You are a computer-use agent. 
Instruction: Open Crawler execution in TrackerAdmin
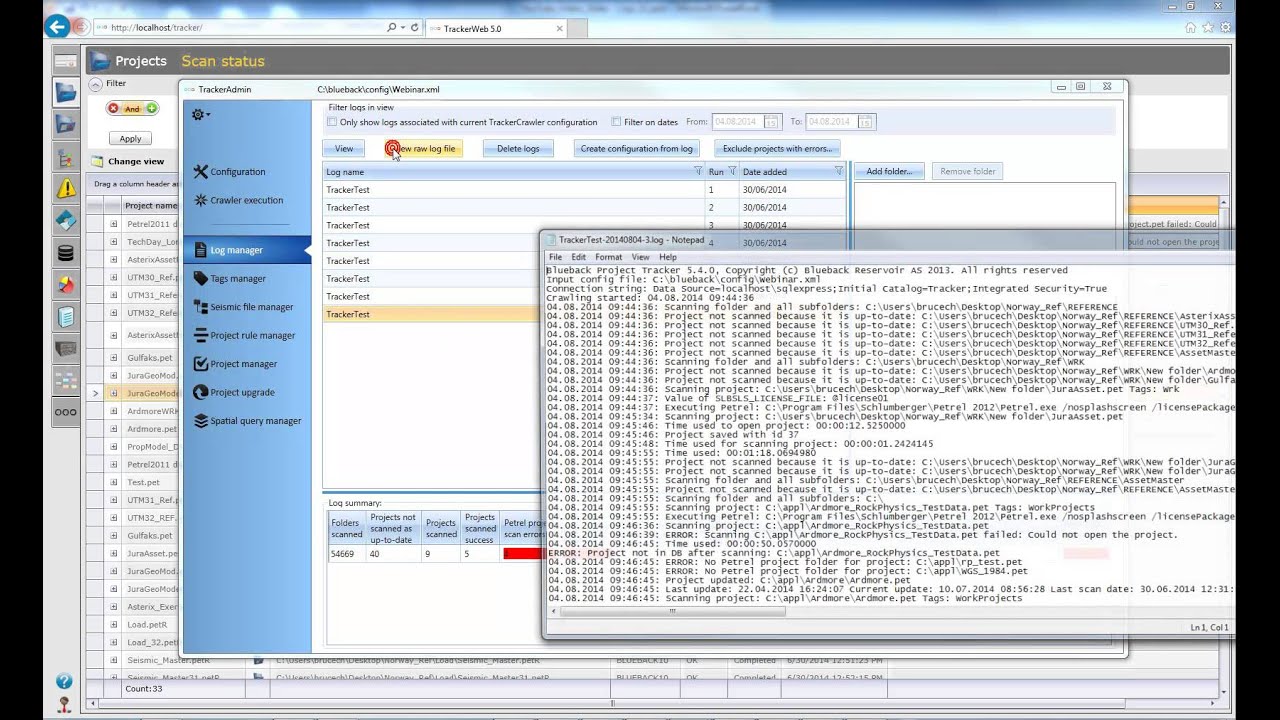[x=239, y=200]
